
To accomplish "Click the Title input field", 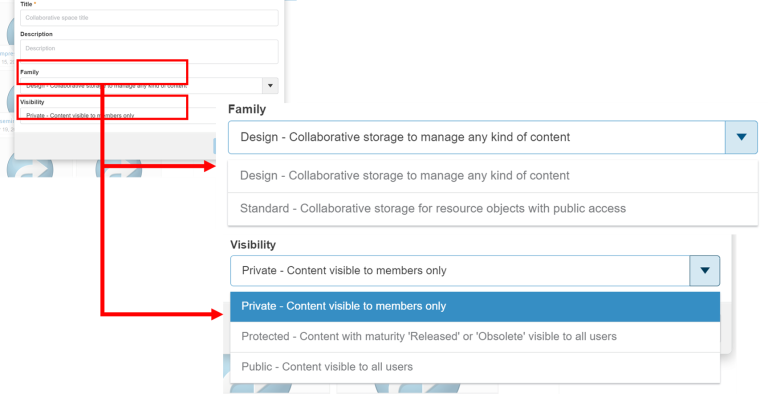I will point(149,18).
